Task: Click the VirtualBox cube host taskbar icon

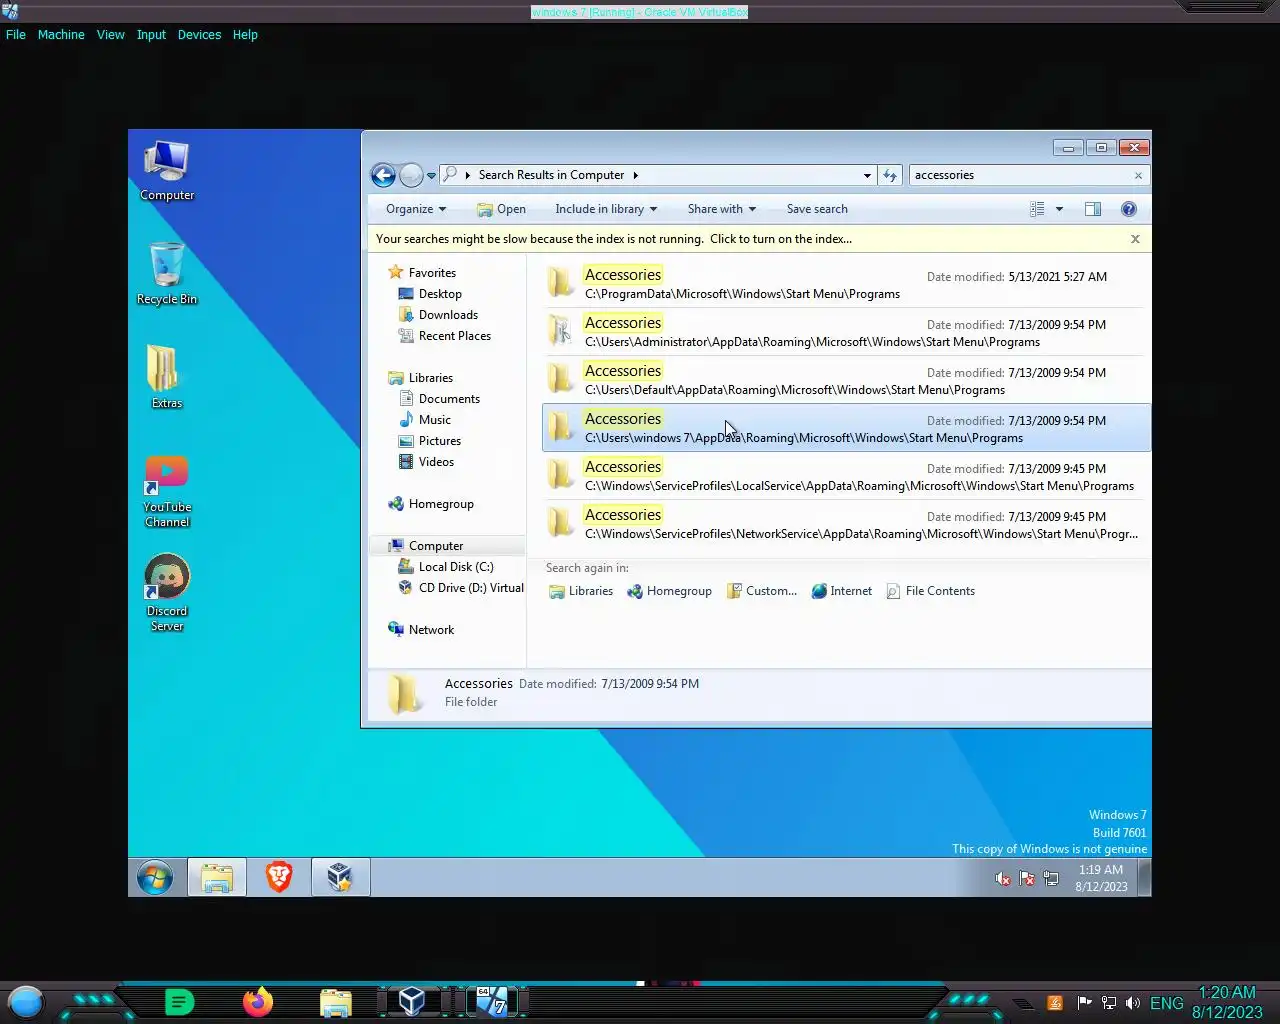Action: [x=412, y=1001]
